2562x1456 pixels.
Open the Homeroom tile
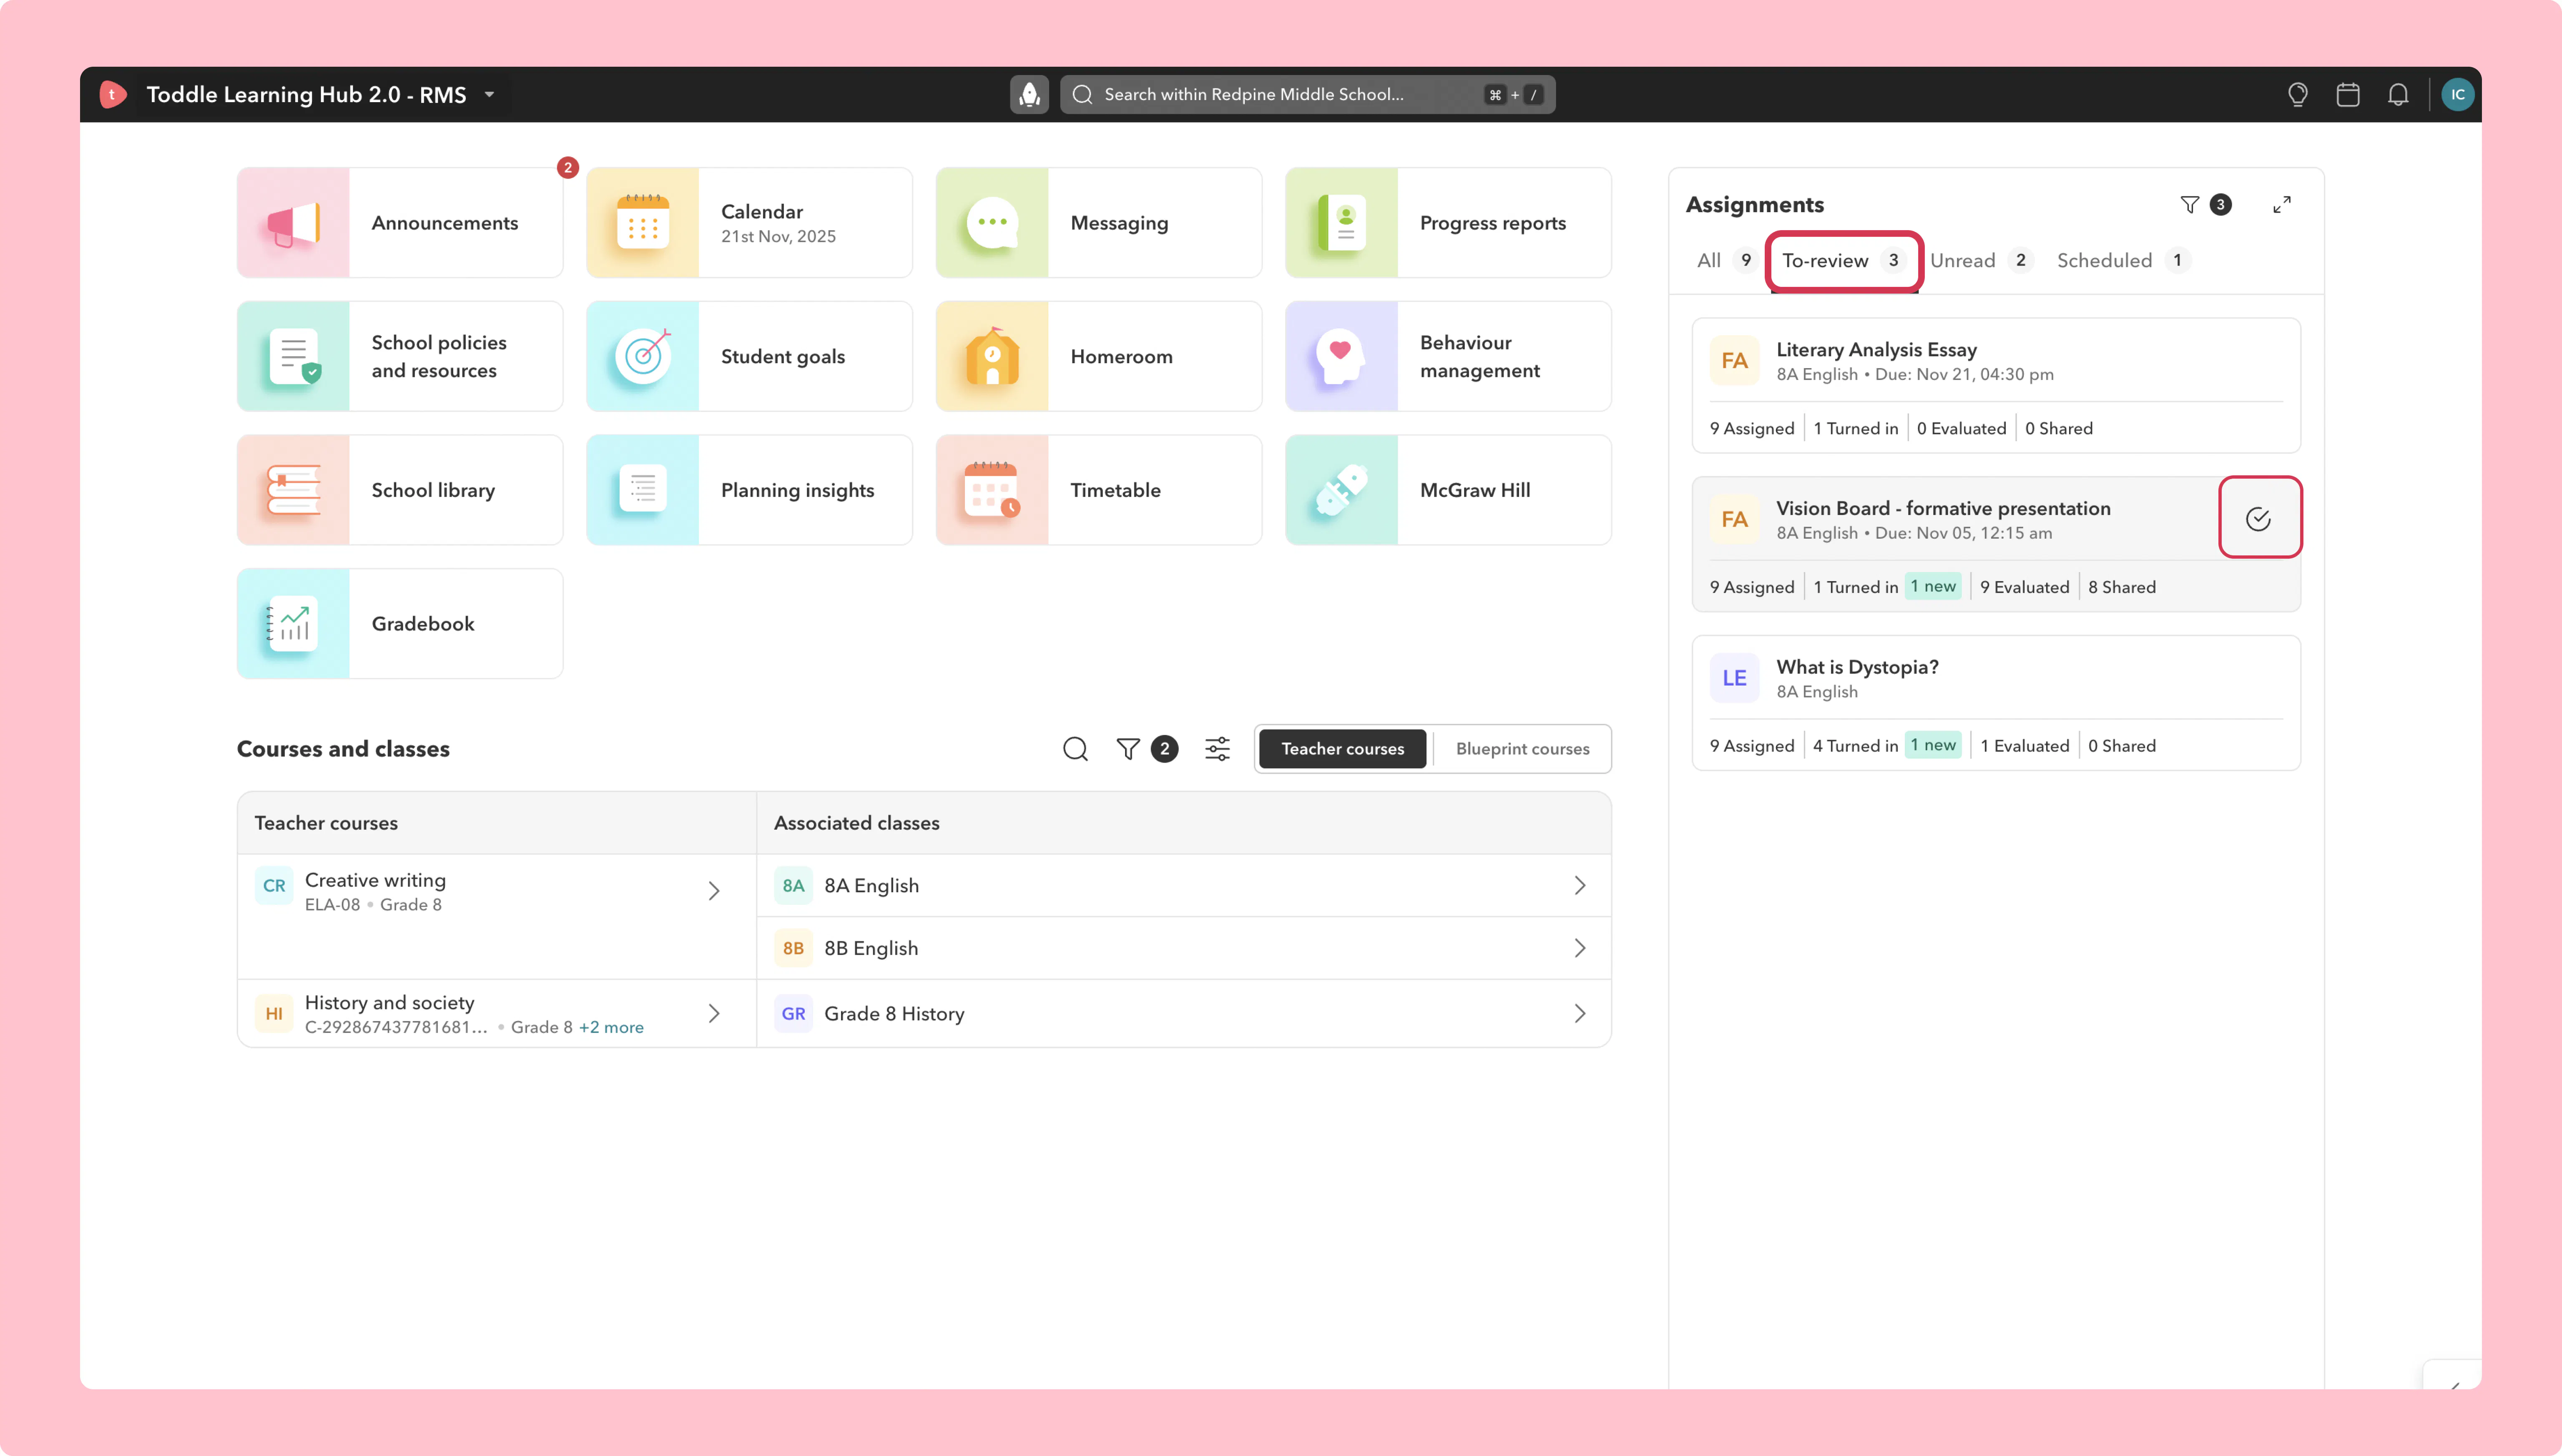pyautogui.click(x=1099, y=356)
